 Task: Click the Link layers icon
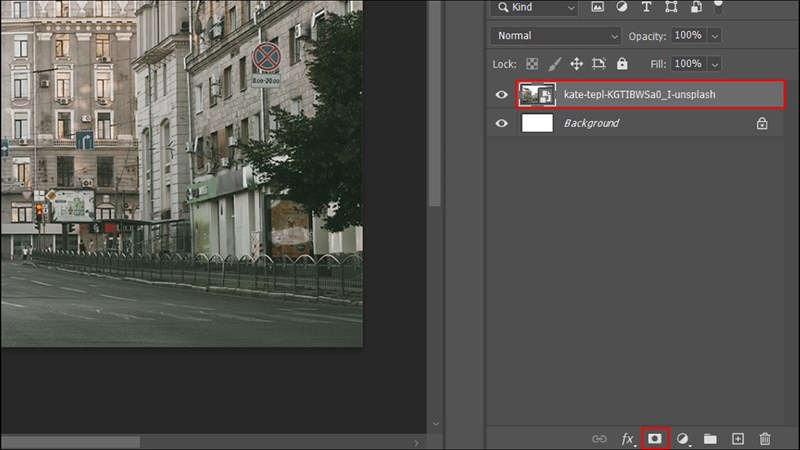[x=599, y=439]
